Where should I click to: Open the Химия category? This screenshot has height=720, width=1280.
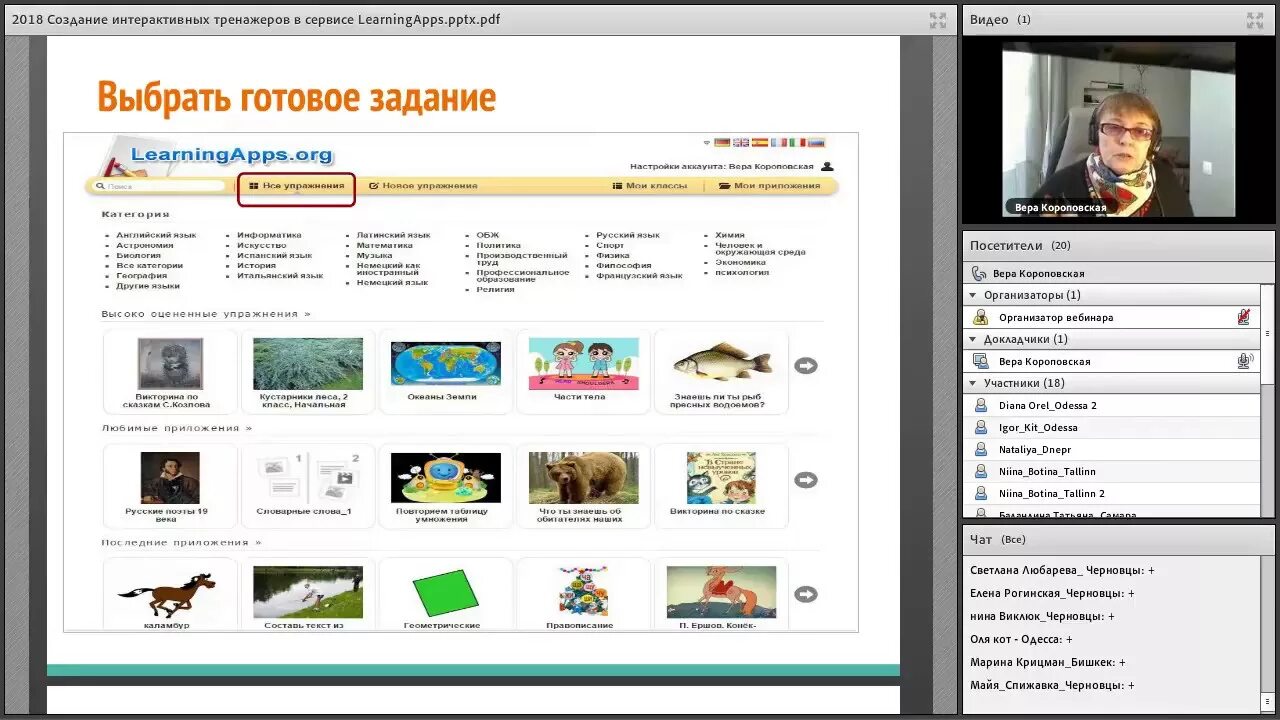(730, 235)
